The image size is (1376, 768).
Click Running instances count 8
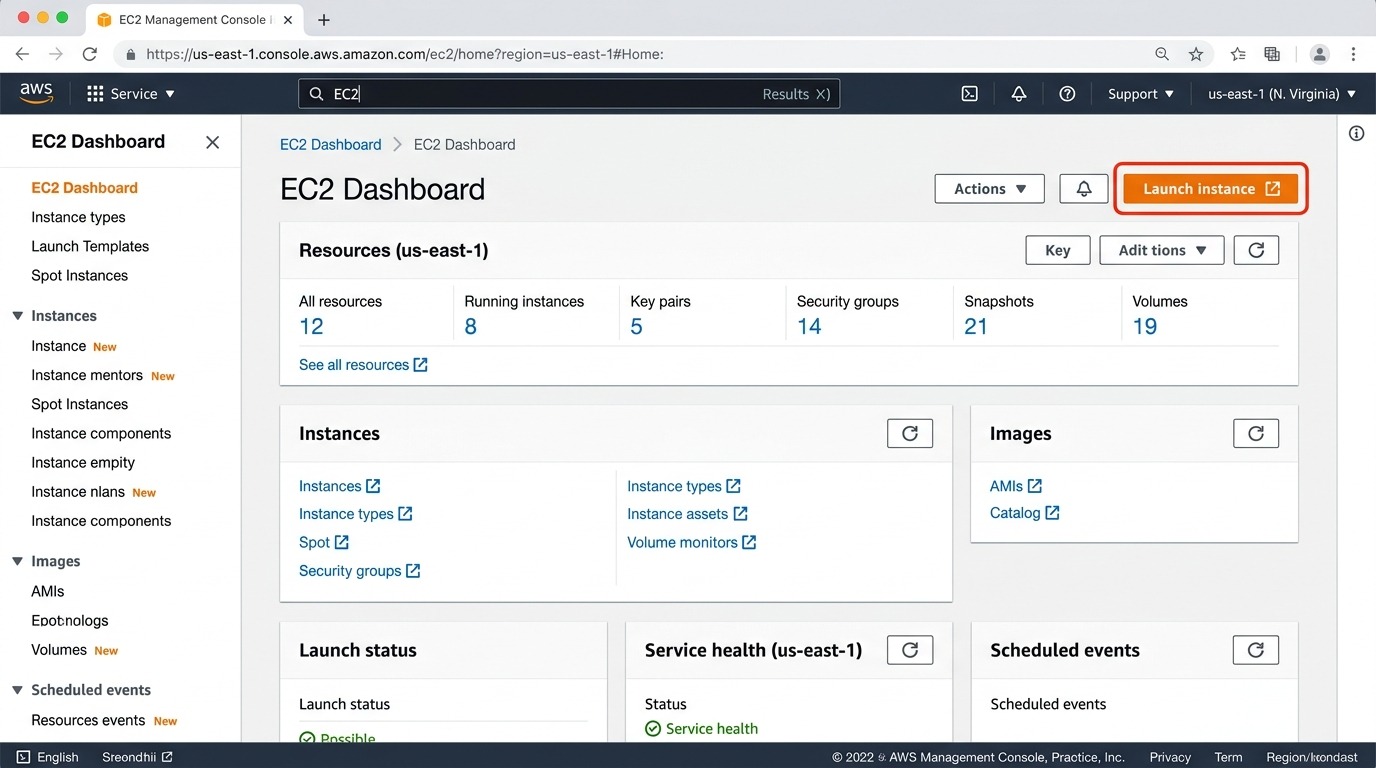pos(471,327)
